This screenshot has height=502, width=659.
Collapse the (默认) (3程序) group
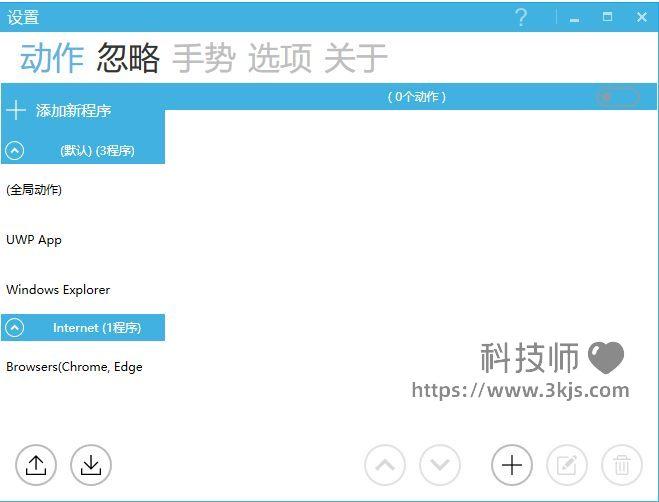coord(15,150)
